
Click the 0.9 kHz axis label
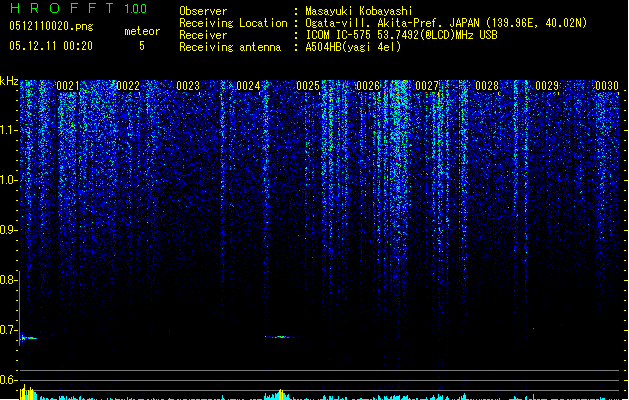pyautogui.click(x=9, y=230)
